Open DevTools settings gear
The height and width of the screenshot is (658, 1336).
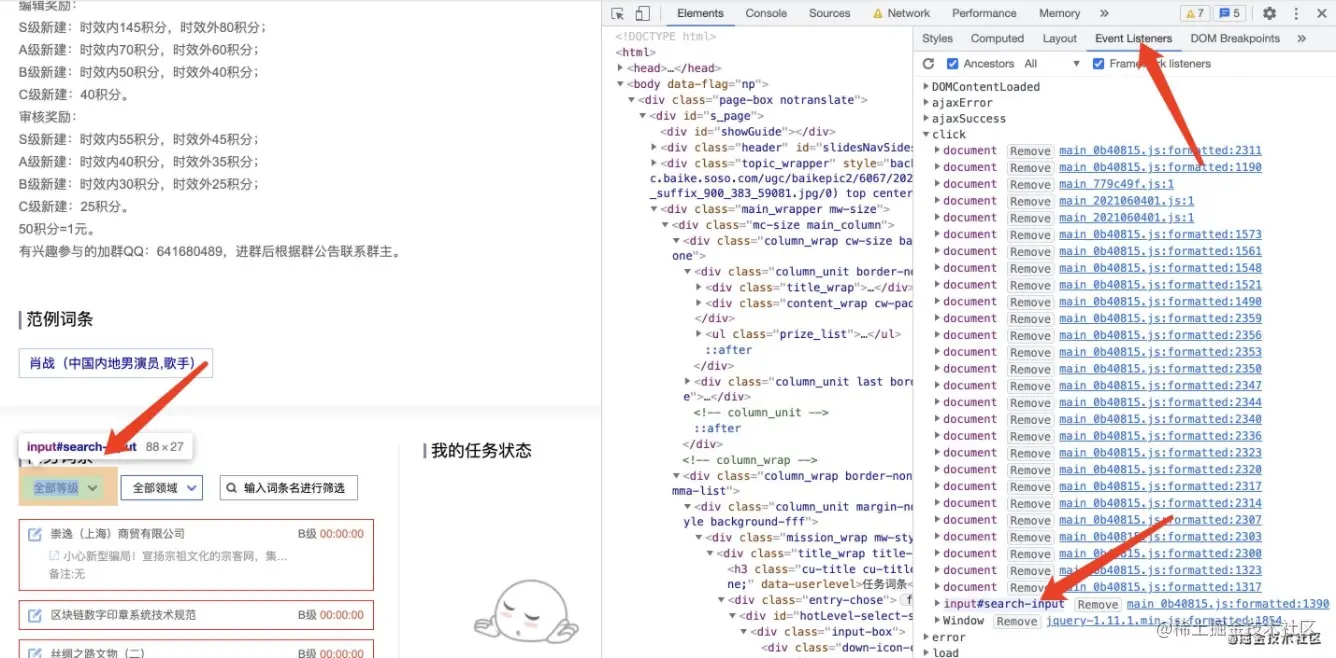[x=1269, y=13]
